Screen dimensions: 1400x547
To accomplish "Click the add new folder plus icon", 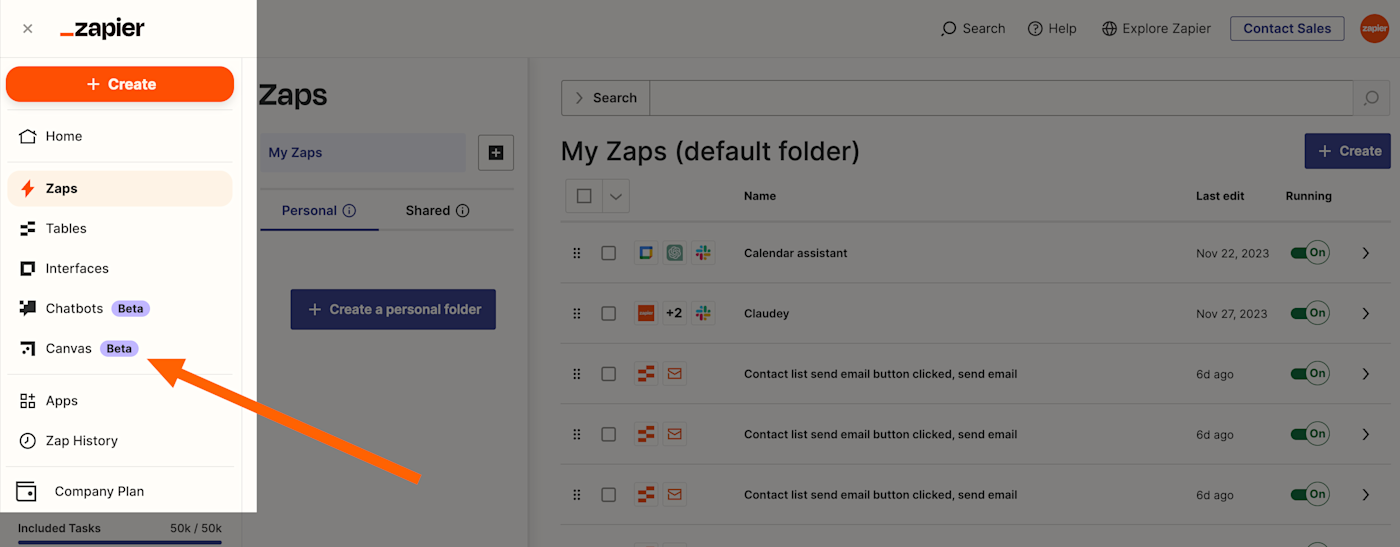I will click(x=495, y=153).
